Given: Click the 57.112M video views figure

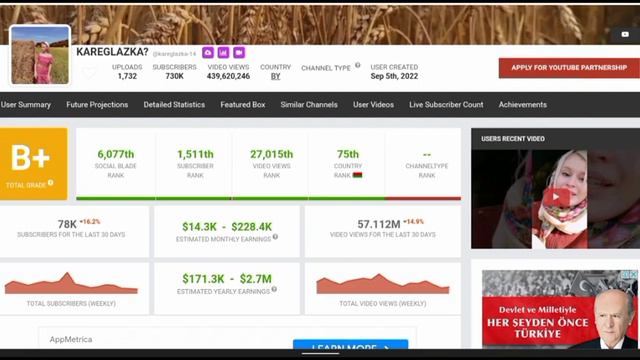Looking at the screenshot, I should (x=379, y=224).
